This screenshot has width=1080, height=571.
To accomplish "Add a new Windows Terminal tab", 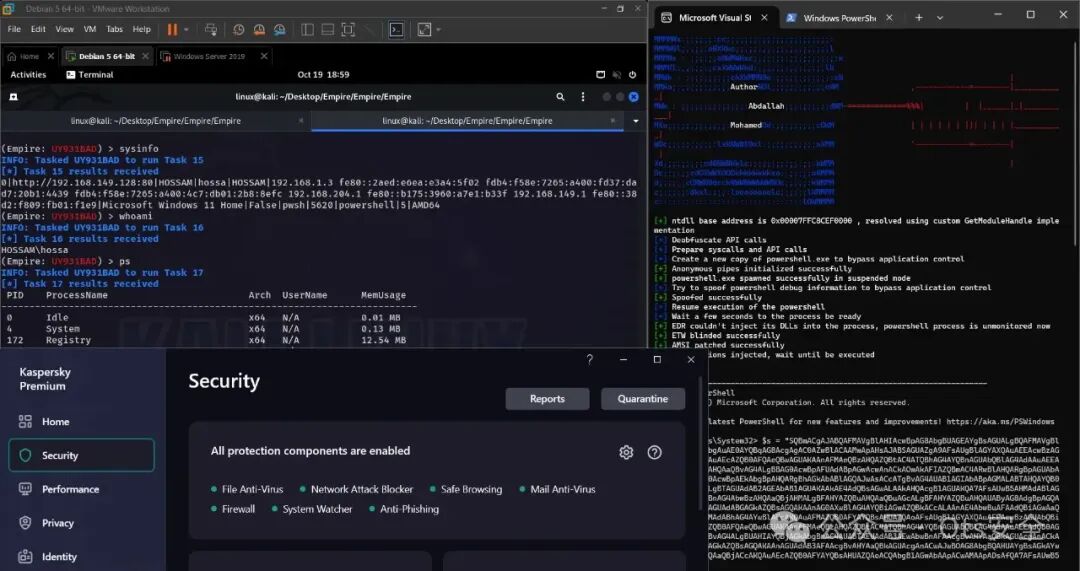I will pyautogui.click(x=918, y=18).
